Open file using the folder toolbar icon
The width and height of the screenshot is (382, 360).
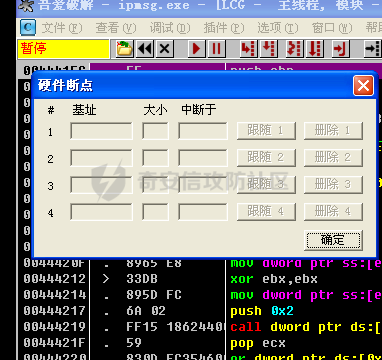click(124, 49)
